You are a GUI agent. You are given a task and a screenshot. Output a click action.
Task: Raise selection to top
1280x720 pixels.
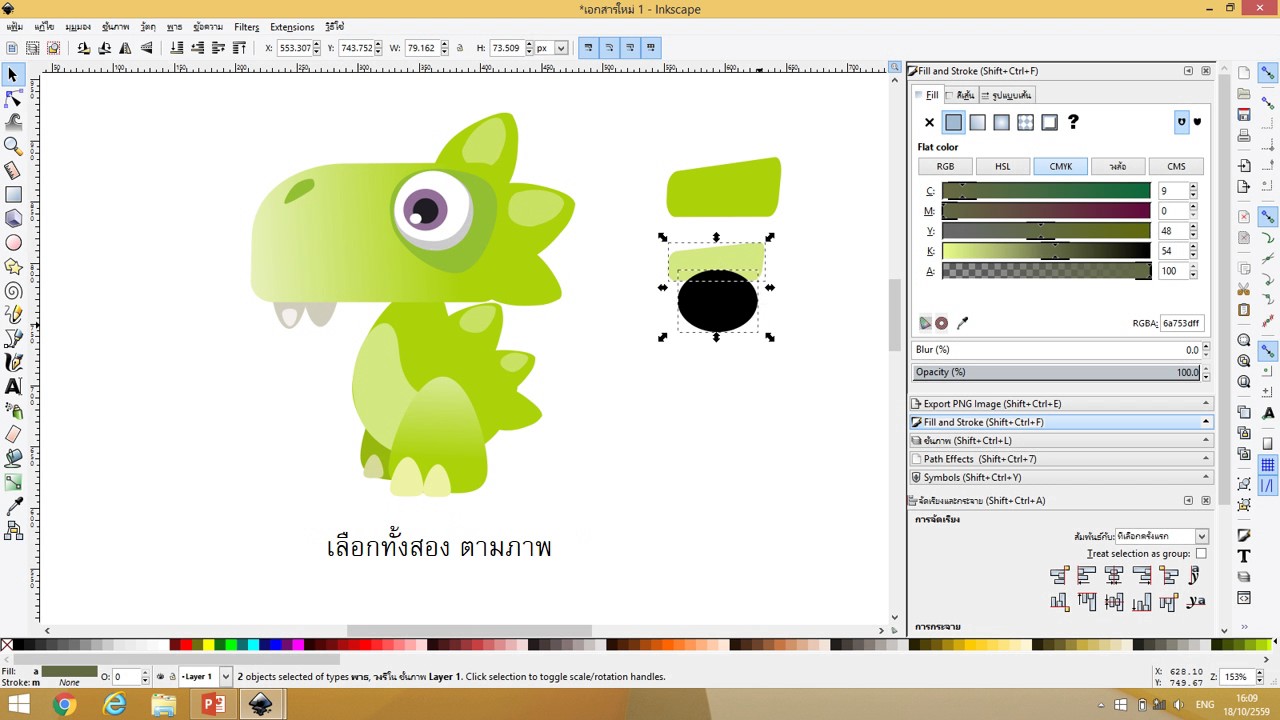240,48
